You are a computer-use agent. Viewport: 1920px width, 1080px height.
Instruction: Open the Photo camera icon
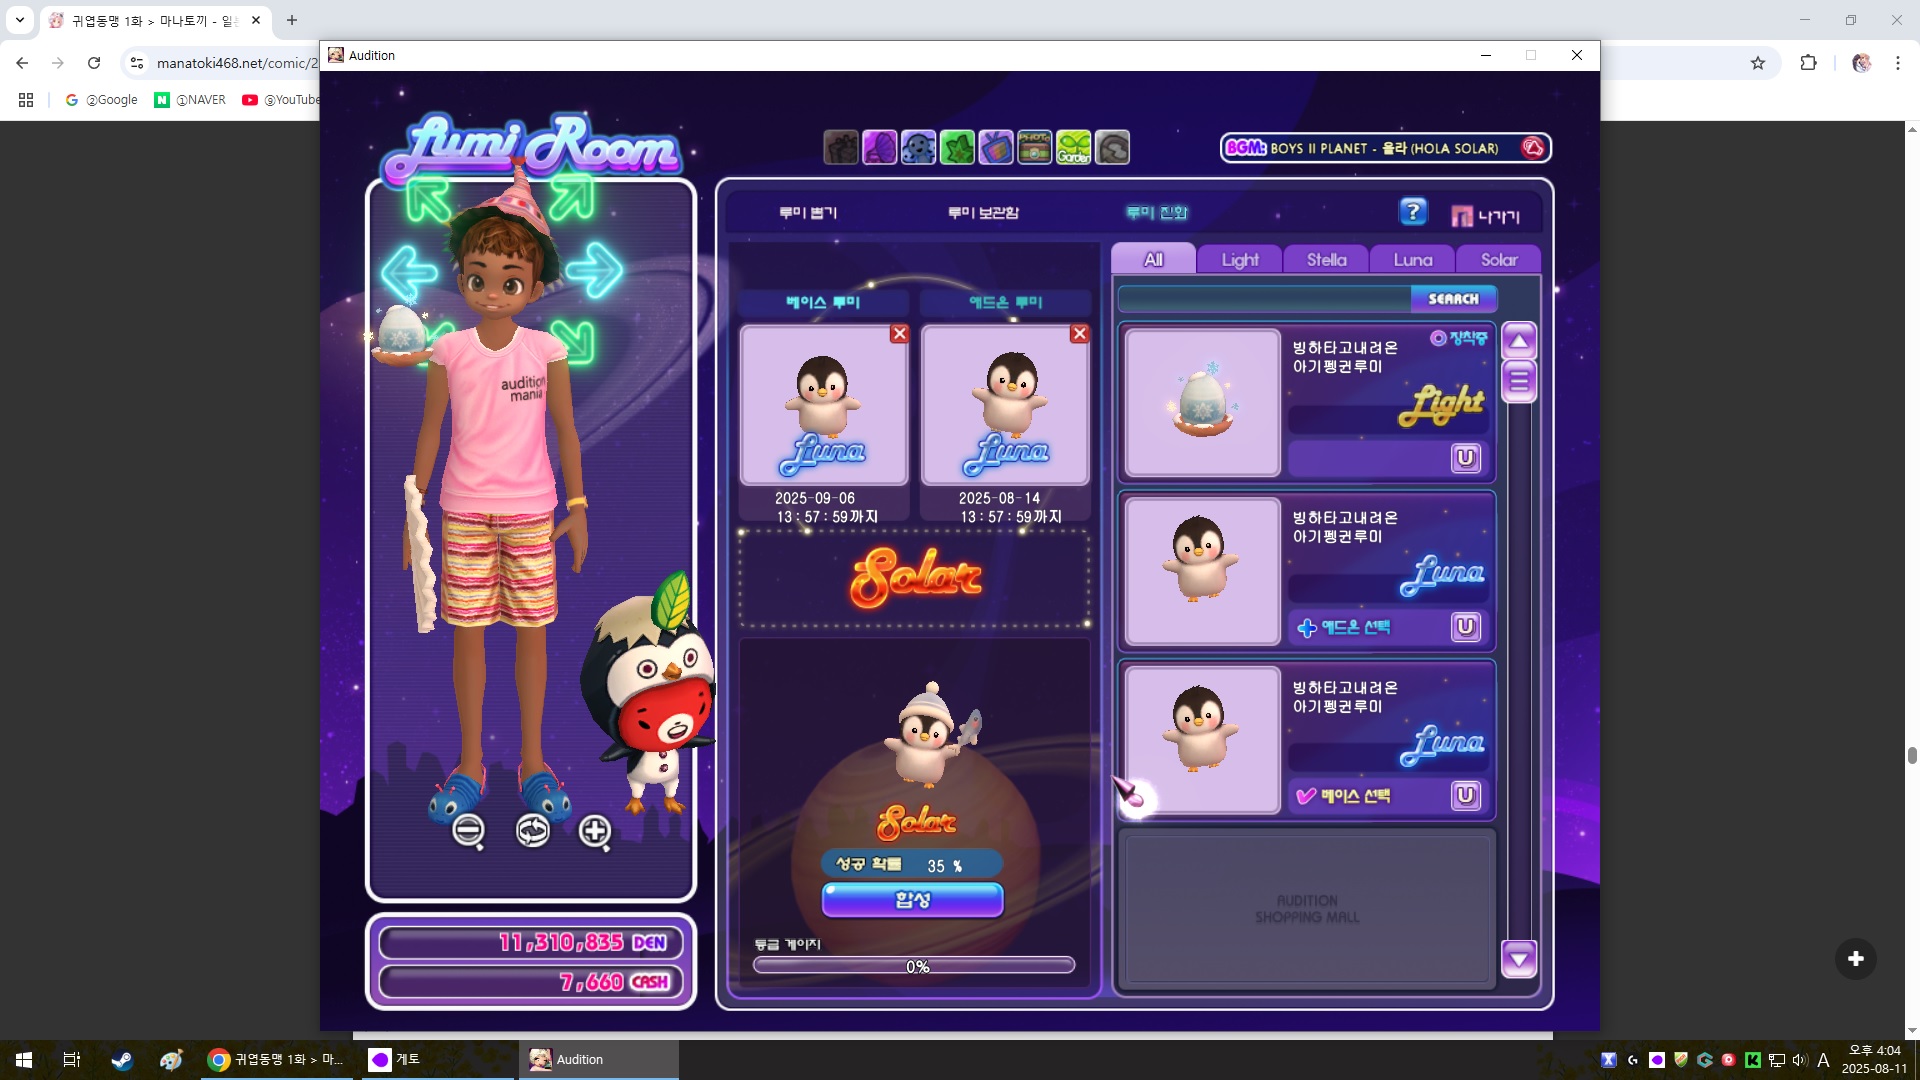tap(1034, 148)
